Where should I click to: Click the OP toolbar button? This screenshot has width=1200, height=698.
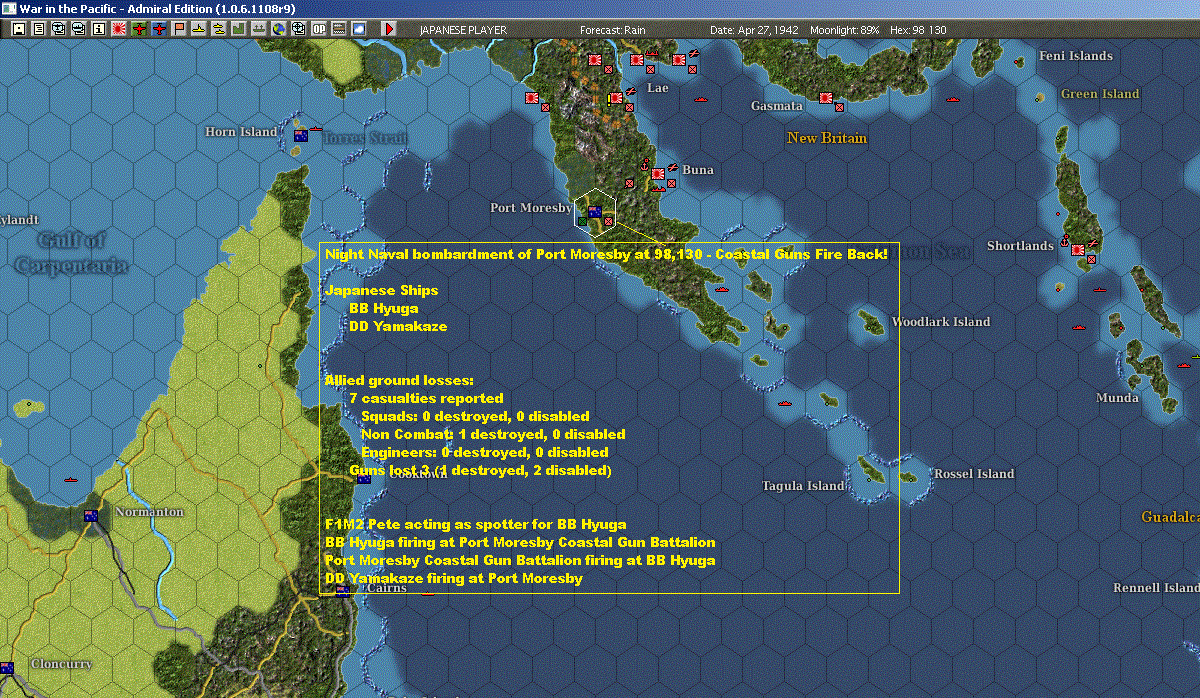tap(318, 29)
